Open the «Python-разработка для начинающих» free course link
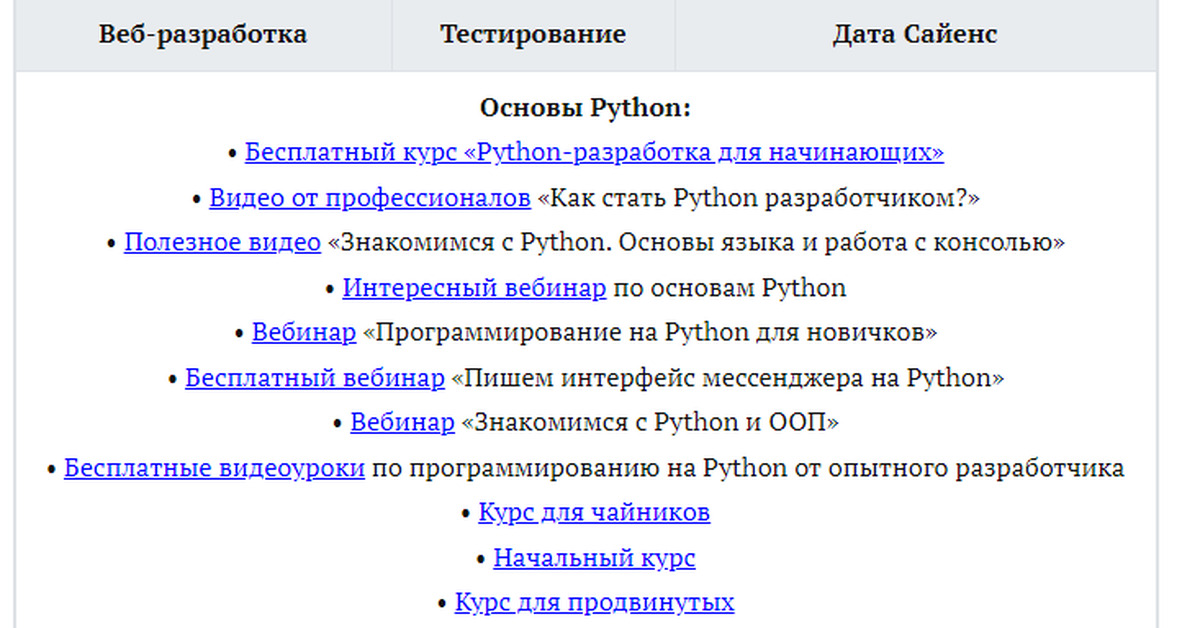Image resolution: width=1200 pixels, height=628 pixels. (x=594, y=153)
